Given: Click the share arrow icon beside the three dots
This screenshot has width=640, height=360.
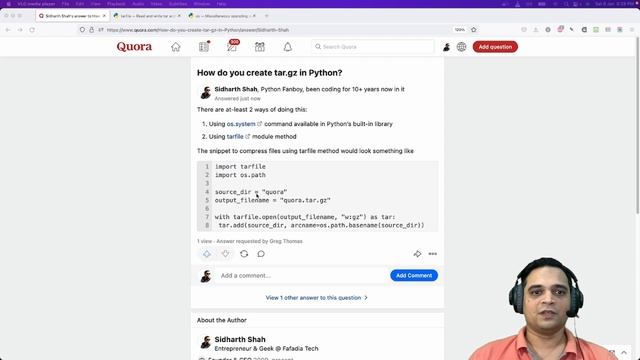Looking at the screenshot, I should [417, 254].
